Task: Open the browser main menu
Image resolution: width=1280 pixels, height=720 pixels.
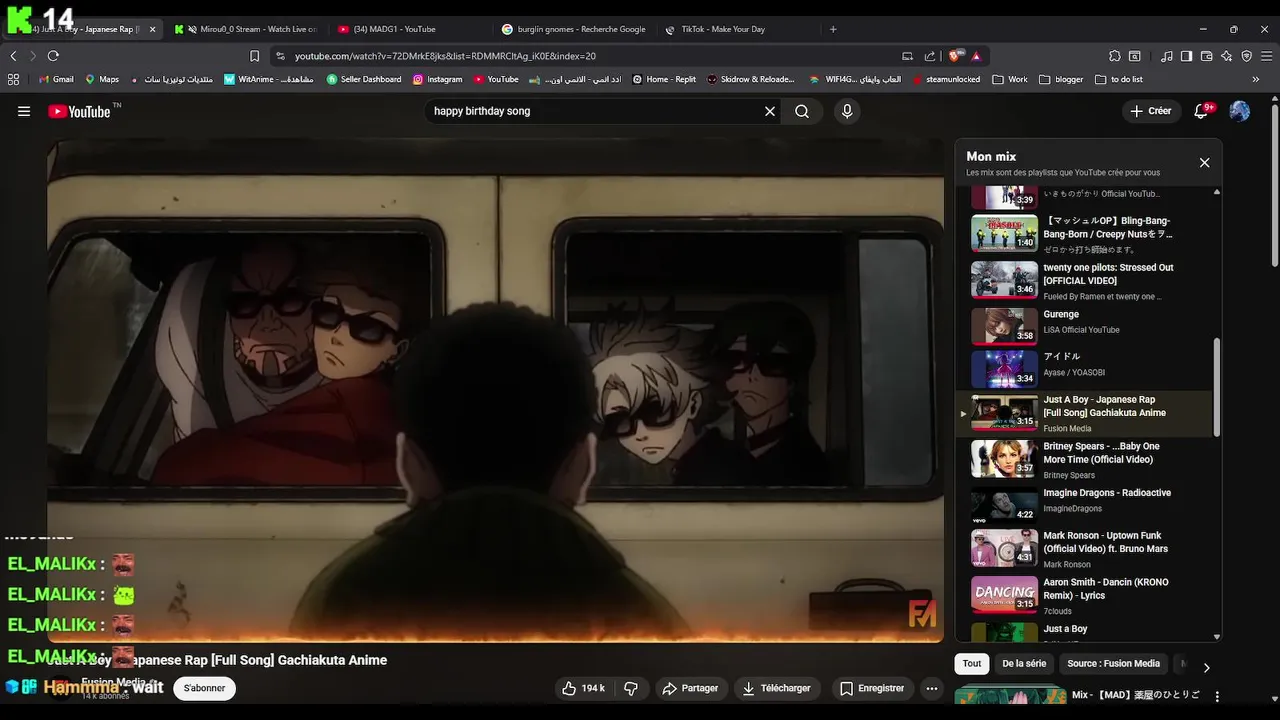Action: point(1266,56)
